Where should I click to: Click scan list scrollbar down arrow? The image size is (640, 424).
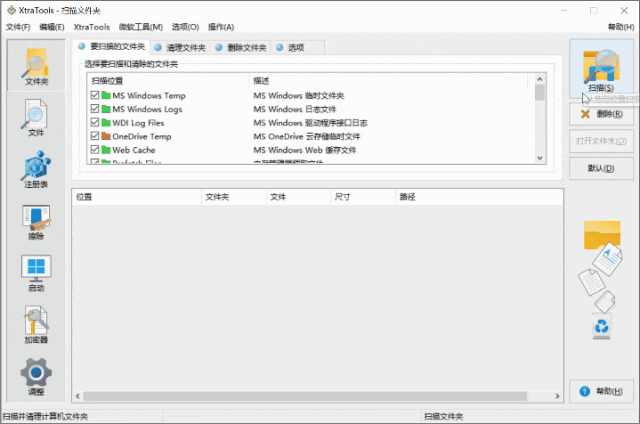click(540, 158)
